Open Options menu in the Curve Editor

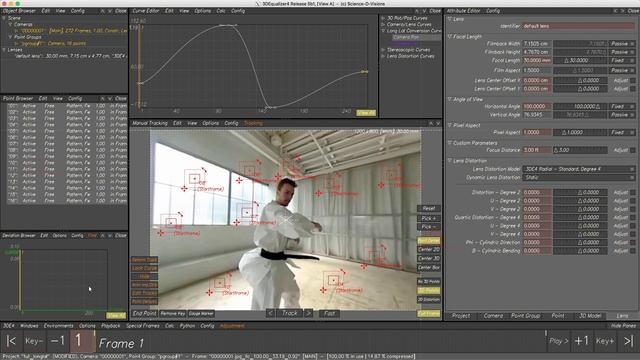point(203,11)
